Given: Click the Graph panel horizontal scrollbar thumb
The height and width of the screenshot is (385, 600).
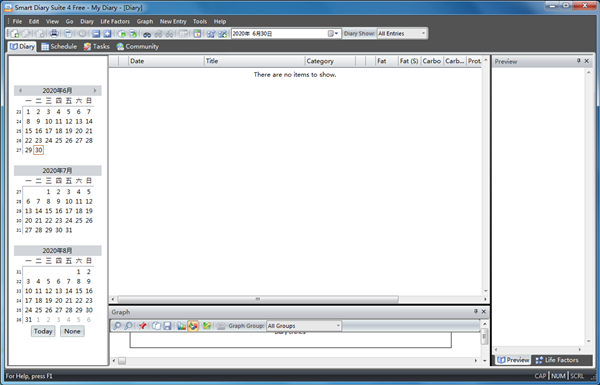Looking at the screenshot, I should tap(122, 361).
